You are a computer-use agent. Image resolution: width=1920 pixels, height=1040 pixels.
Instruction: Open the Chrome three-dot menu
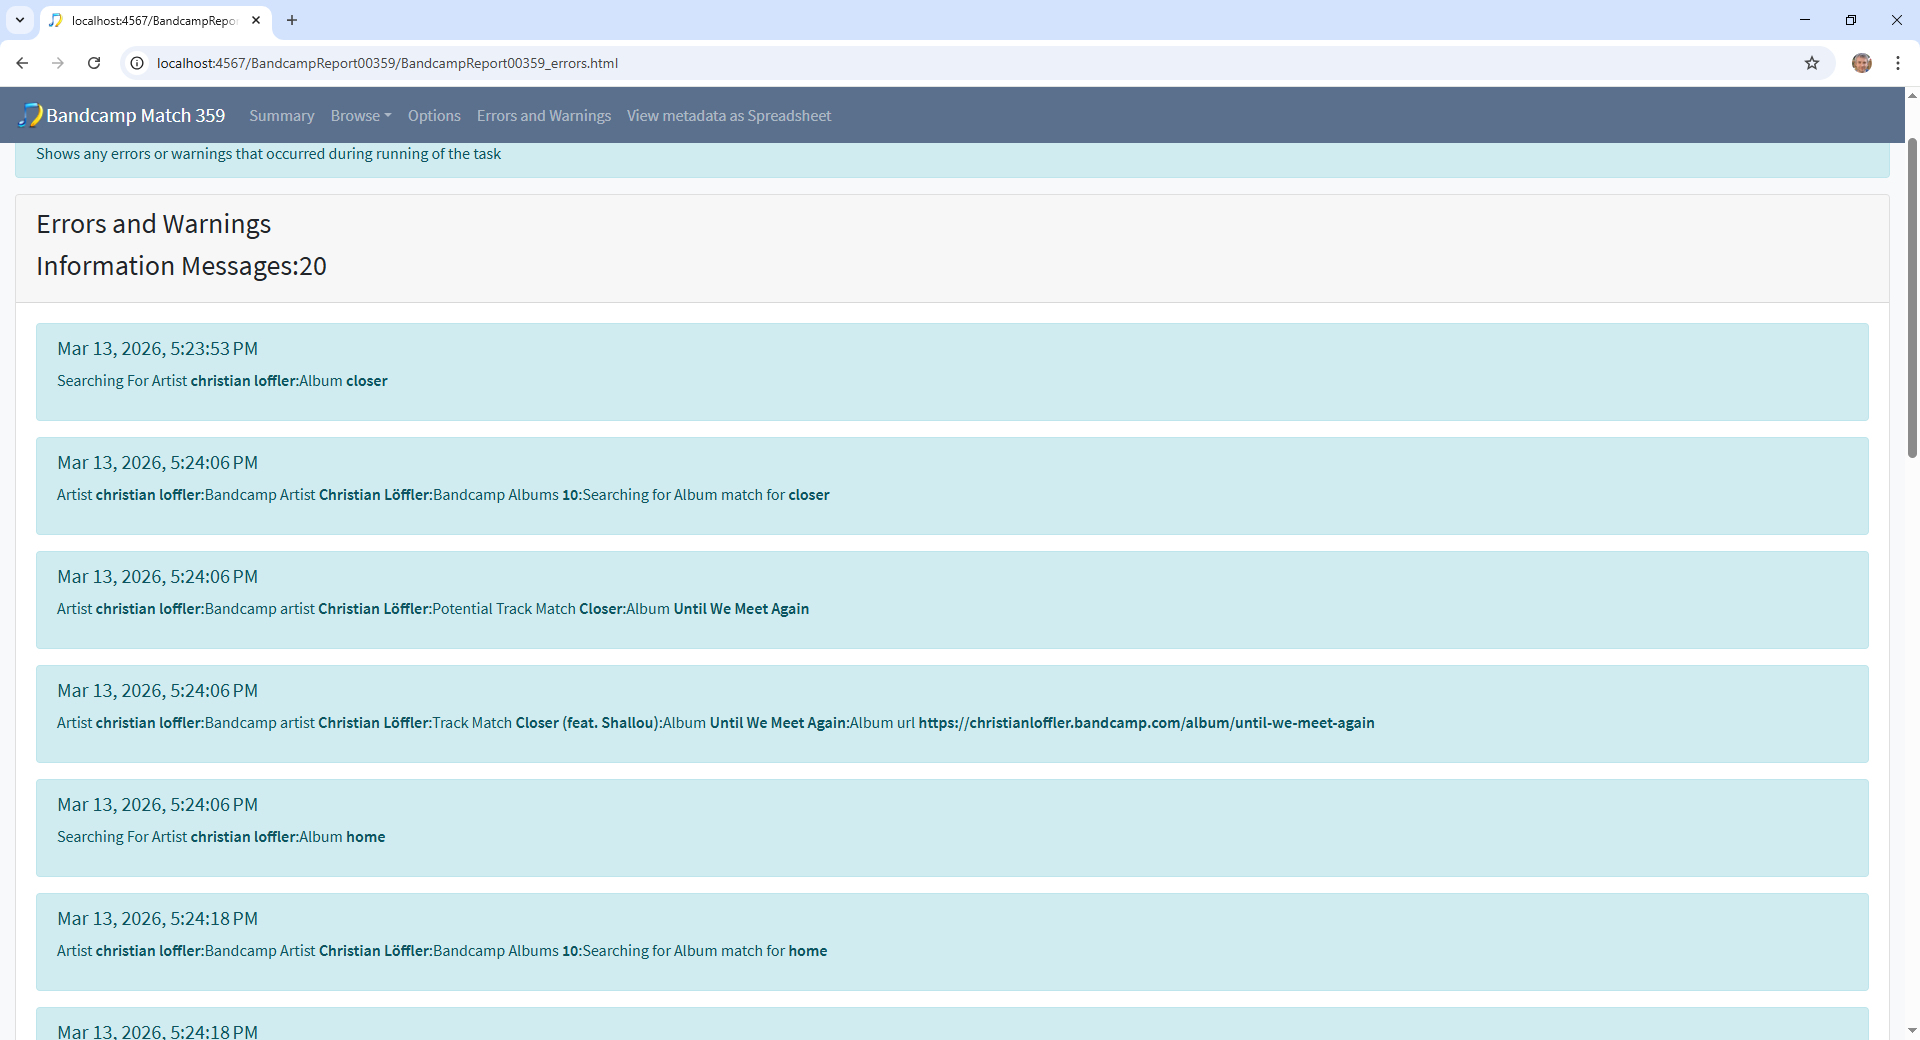[x=1897, y=63]
